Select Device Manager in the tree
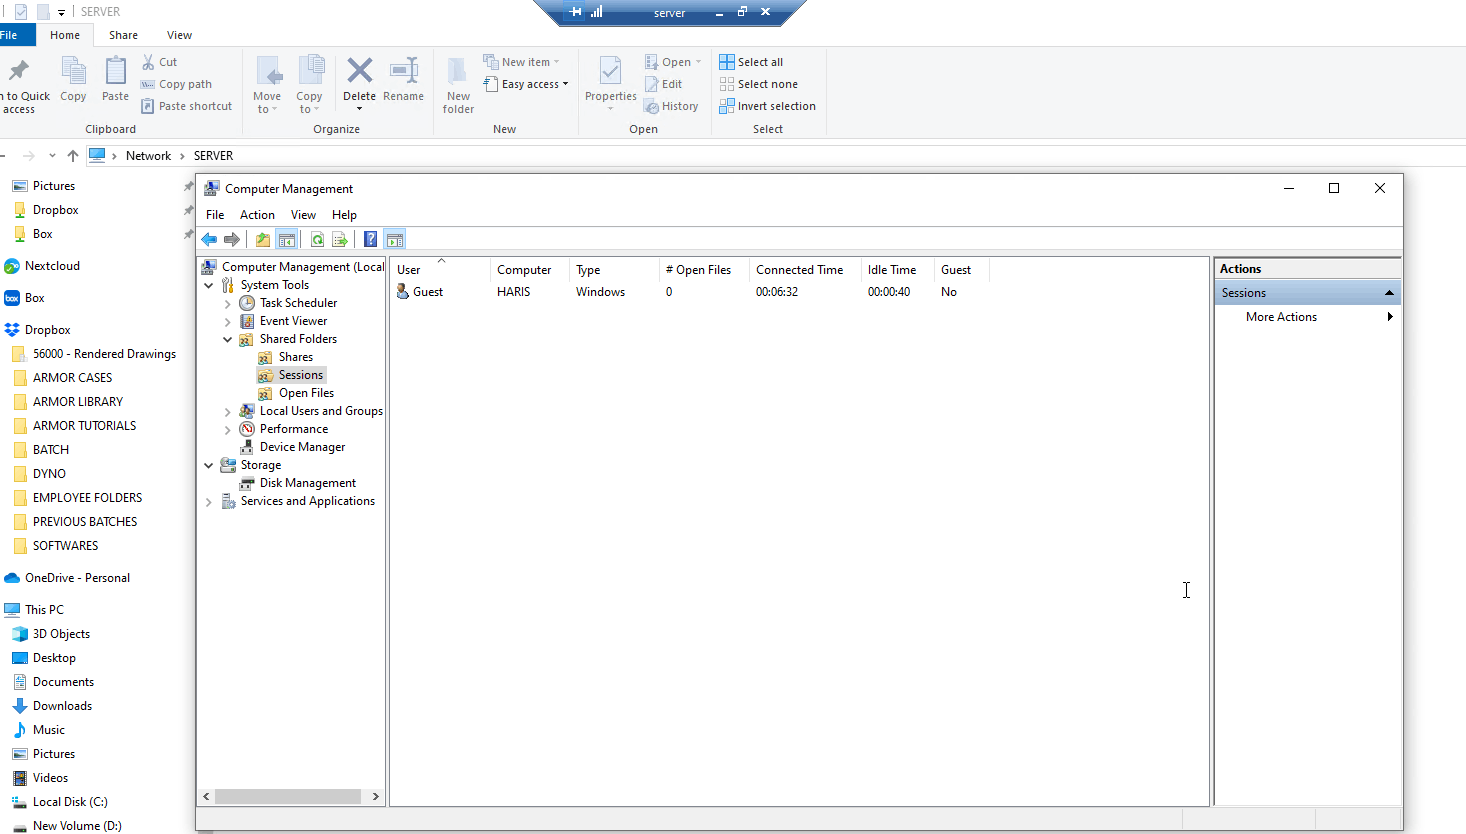 pyautogui.click(x=302, y=447)
